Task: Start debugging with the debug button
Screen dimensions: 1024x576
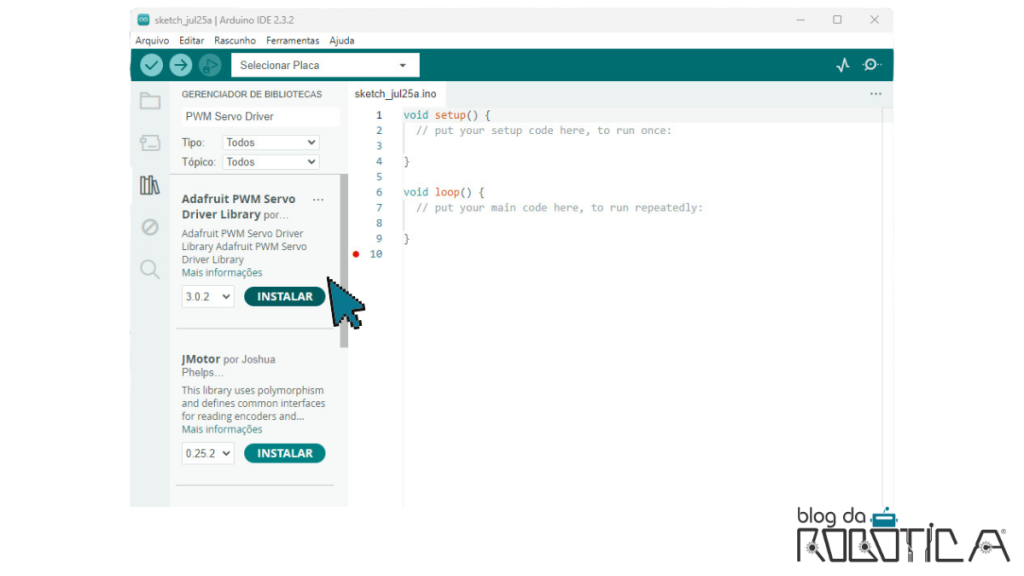Action: click(x=210, y=65)
